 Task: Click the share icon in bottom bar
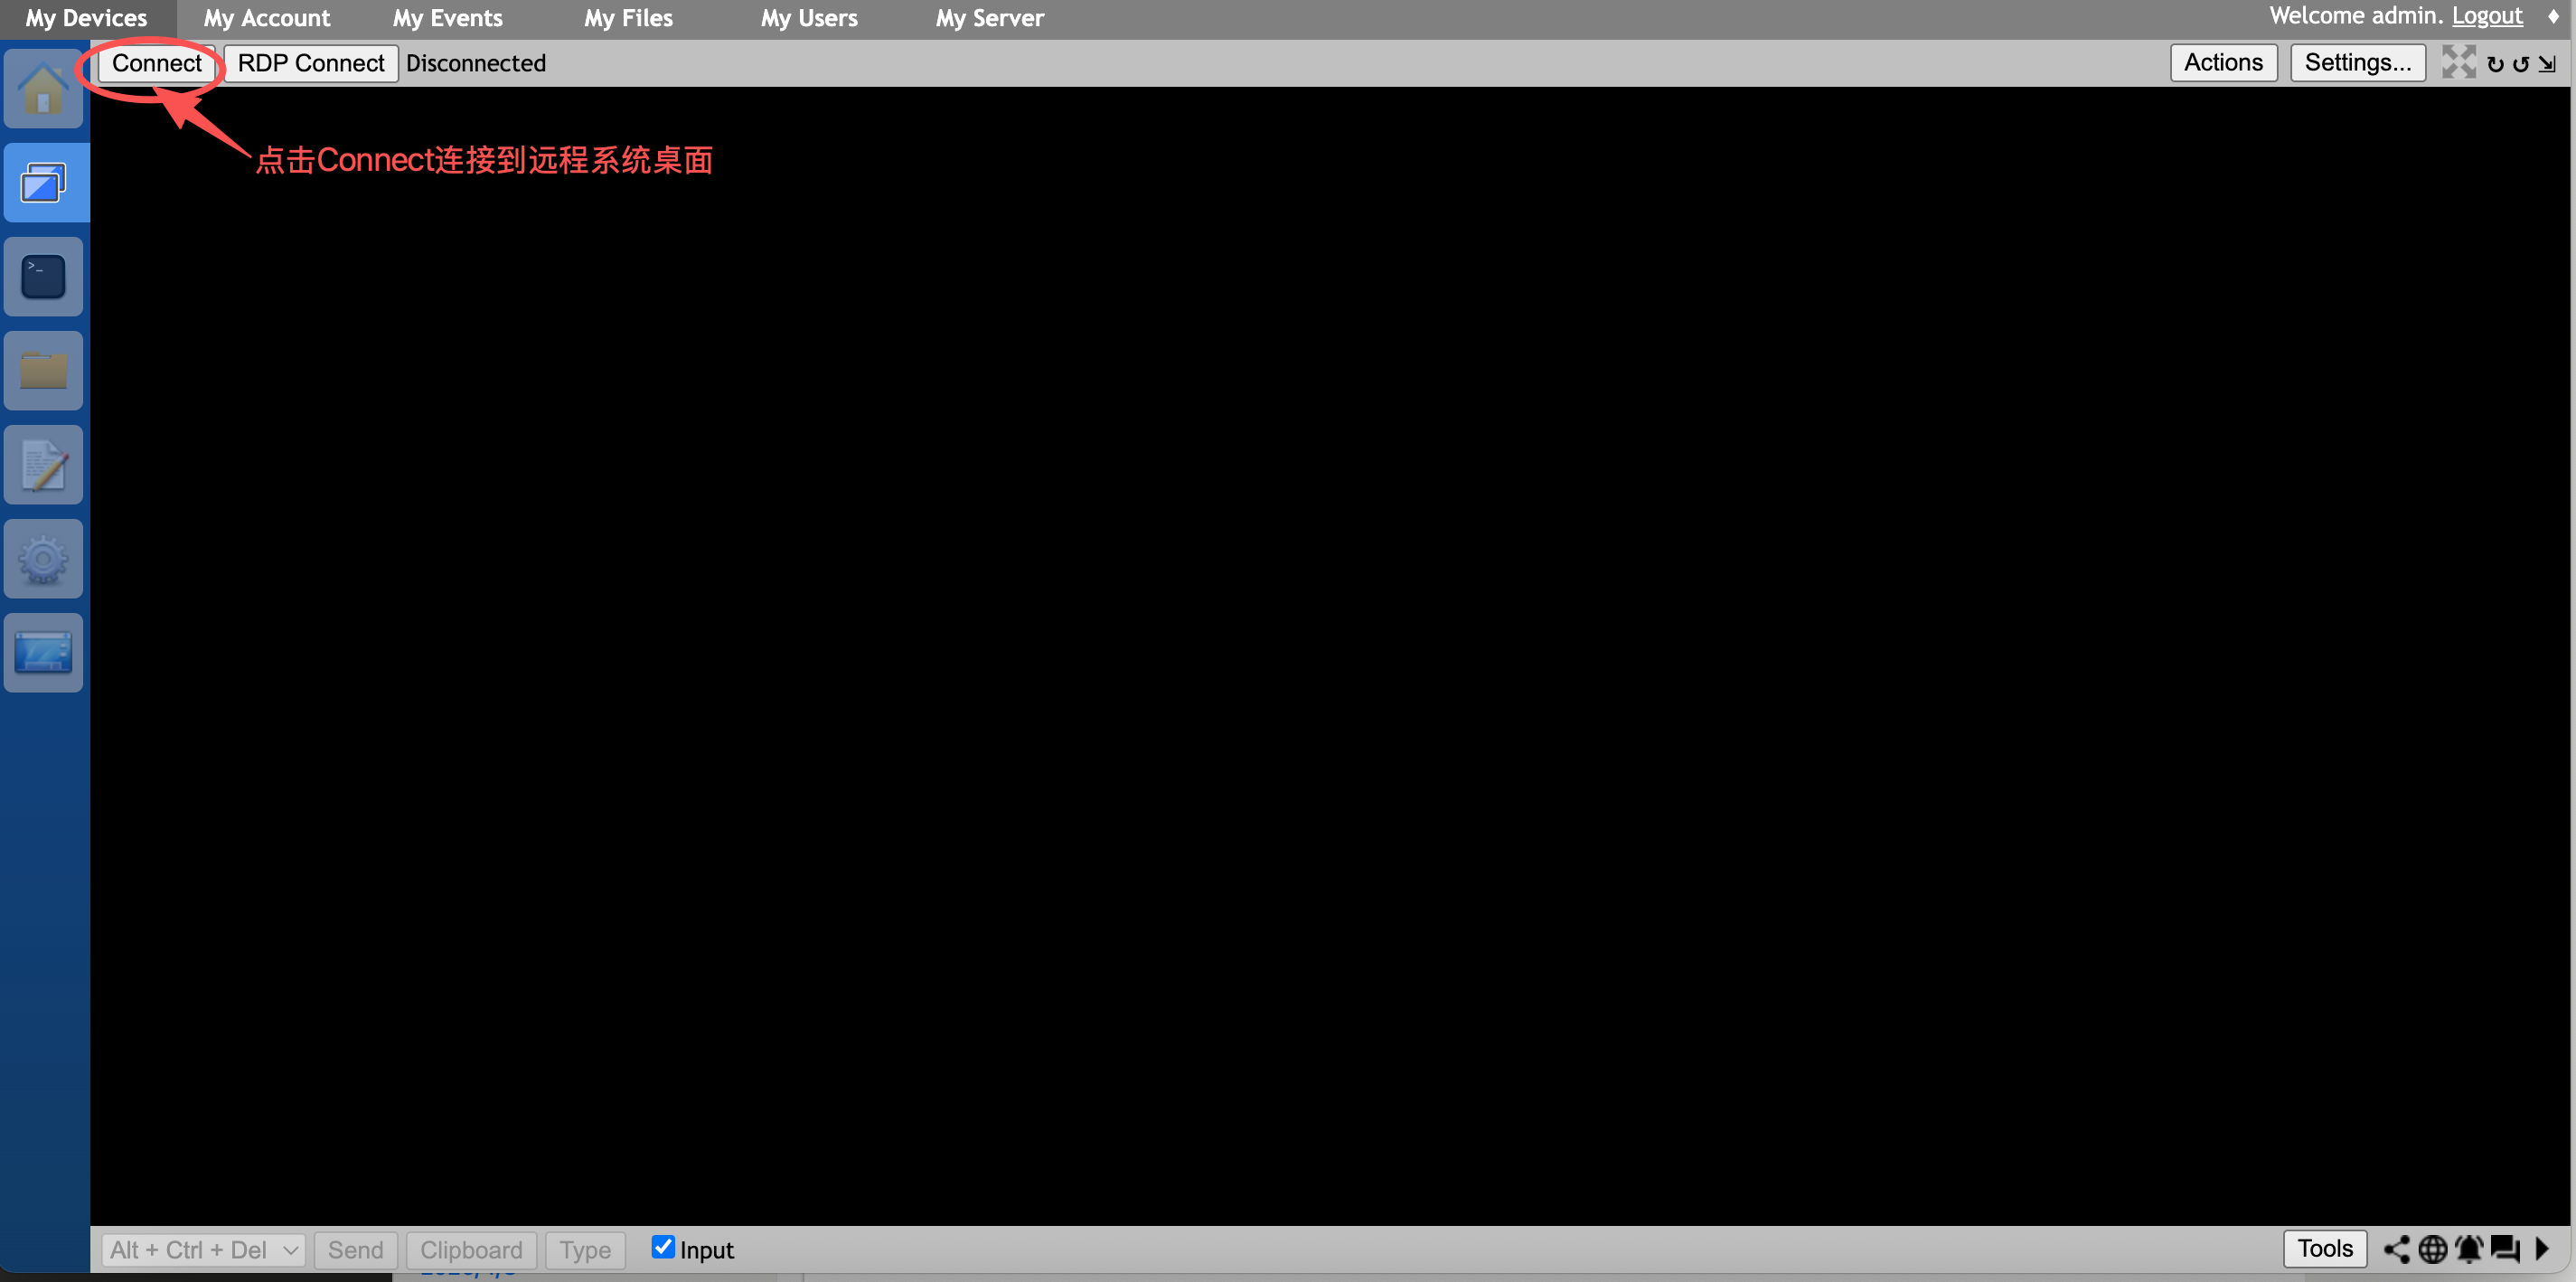click(x=2397, y=1249)
